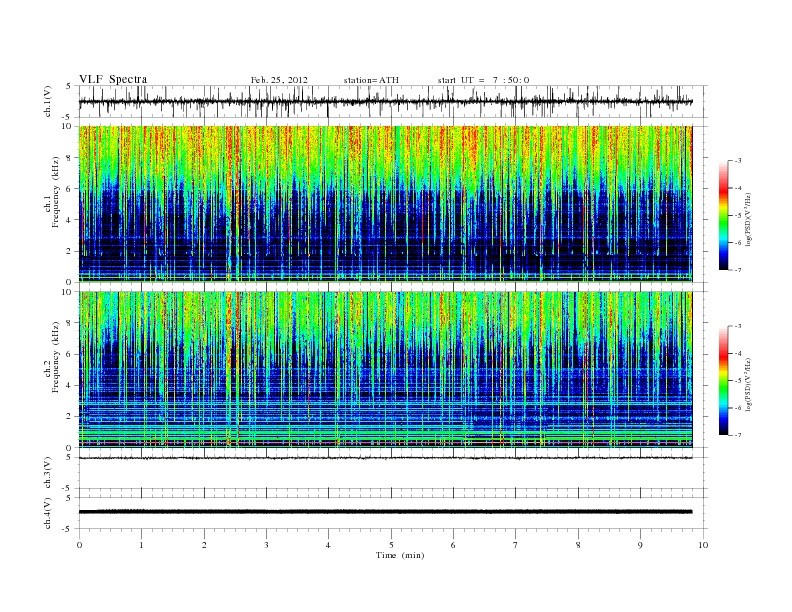Image resolution: width=792 pixels, height=612 pixels.
Task: Click the '-3' label on ch.2 color bar
Action: click(x=738, y=326)
